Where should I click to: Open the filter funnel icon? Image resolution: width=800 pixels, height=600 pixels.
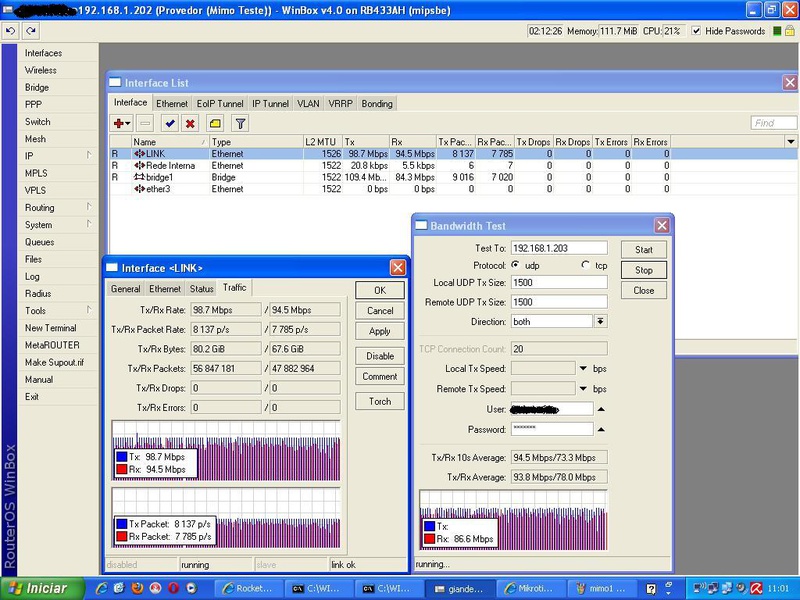(240, 123)
